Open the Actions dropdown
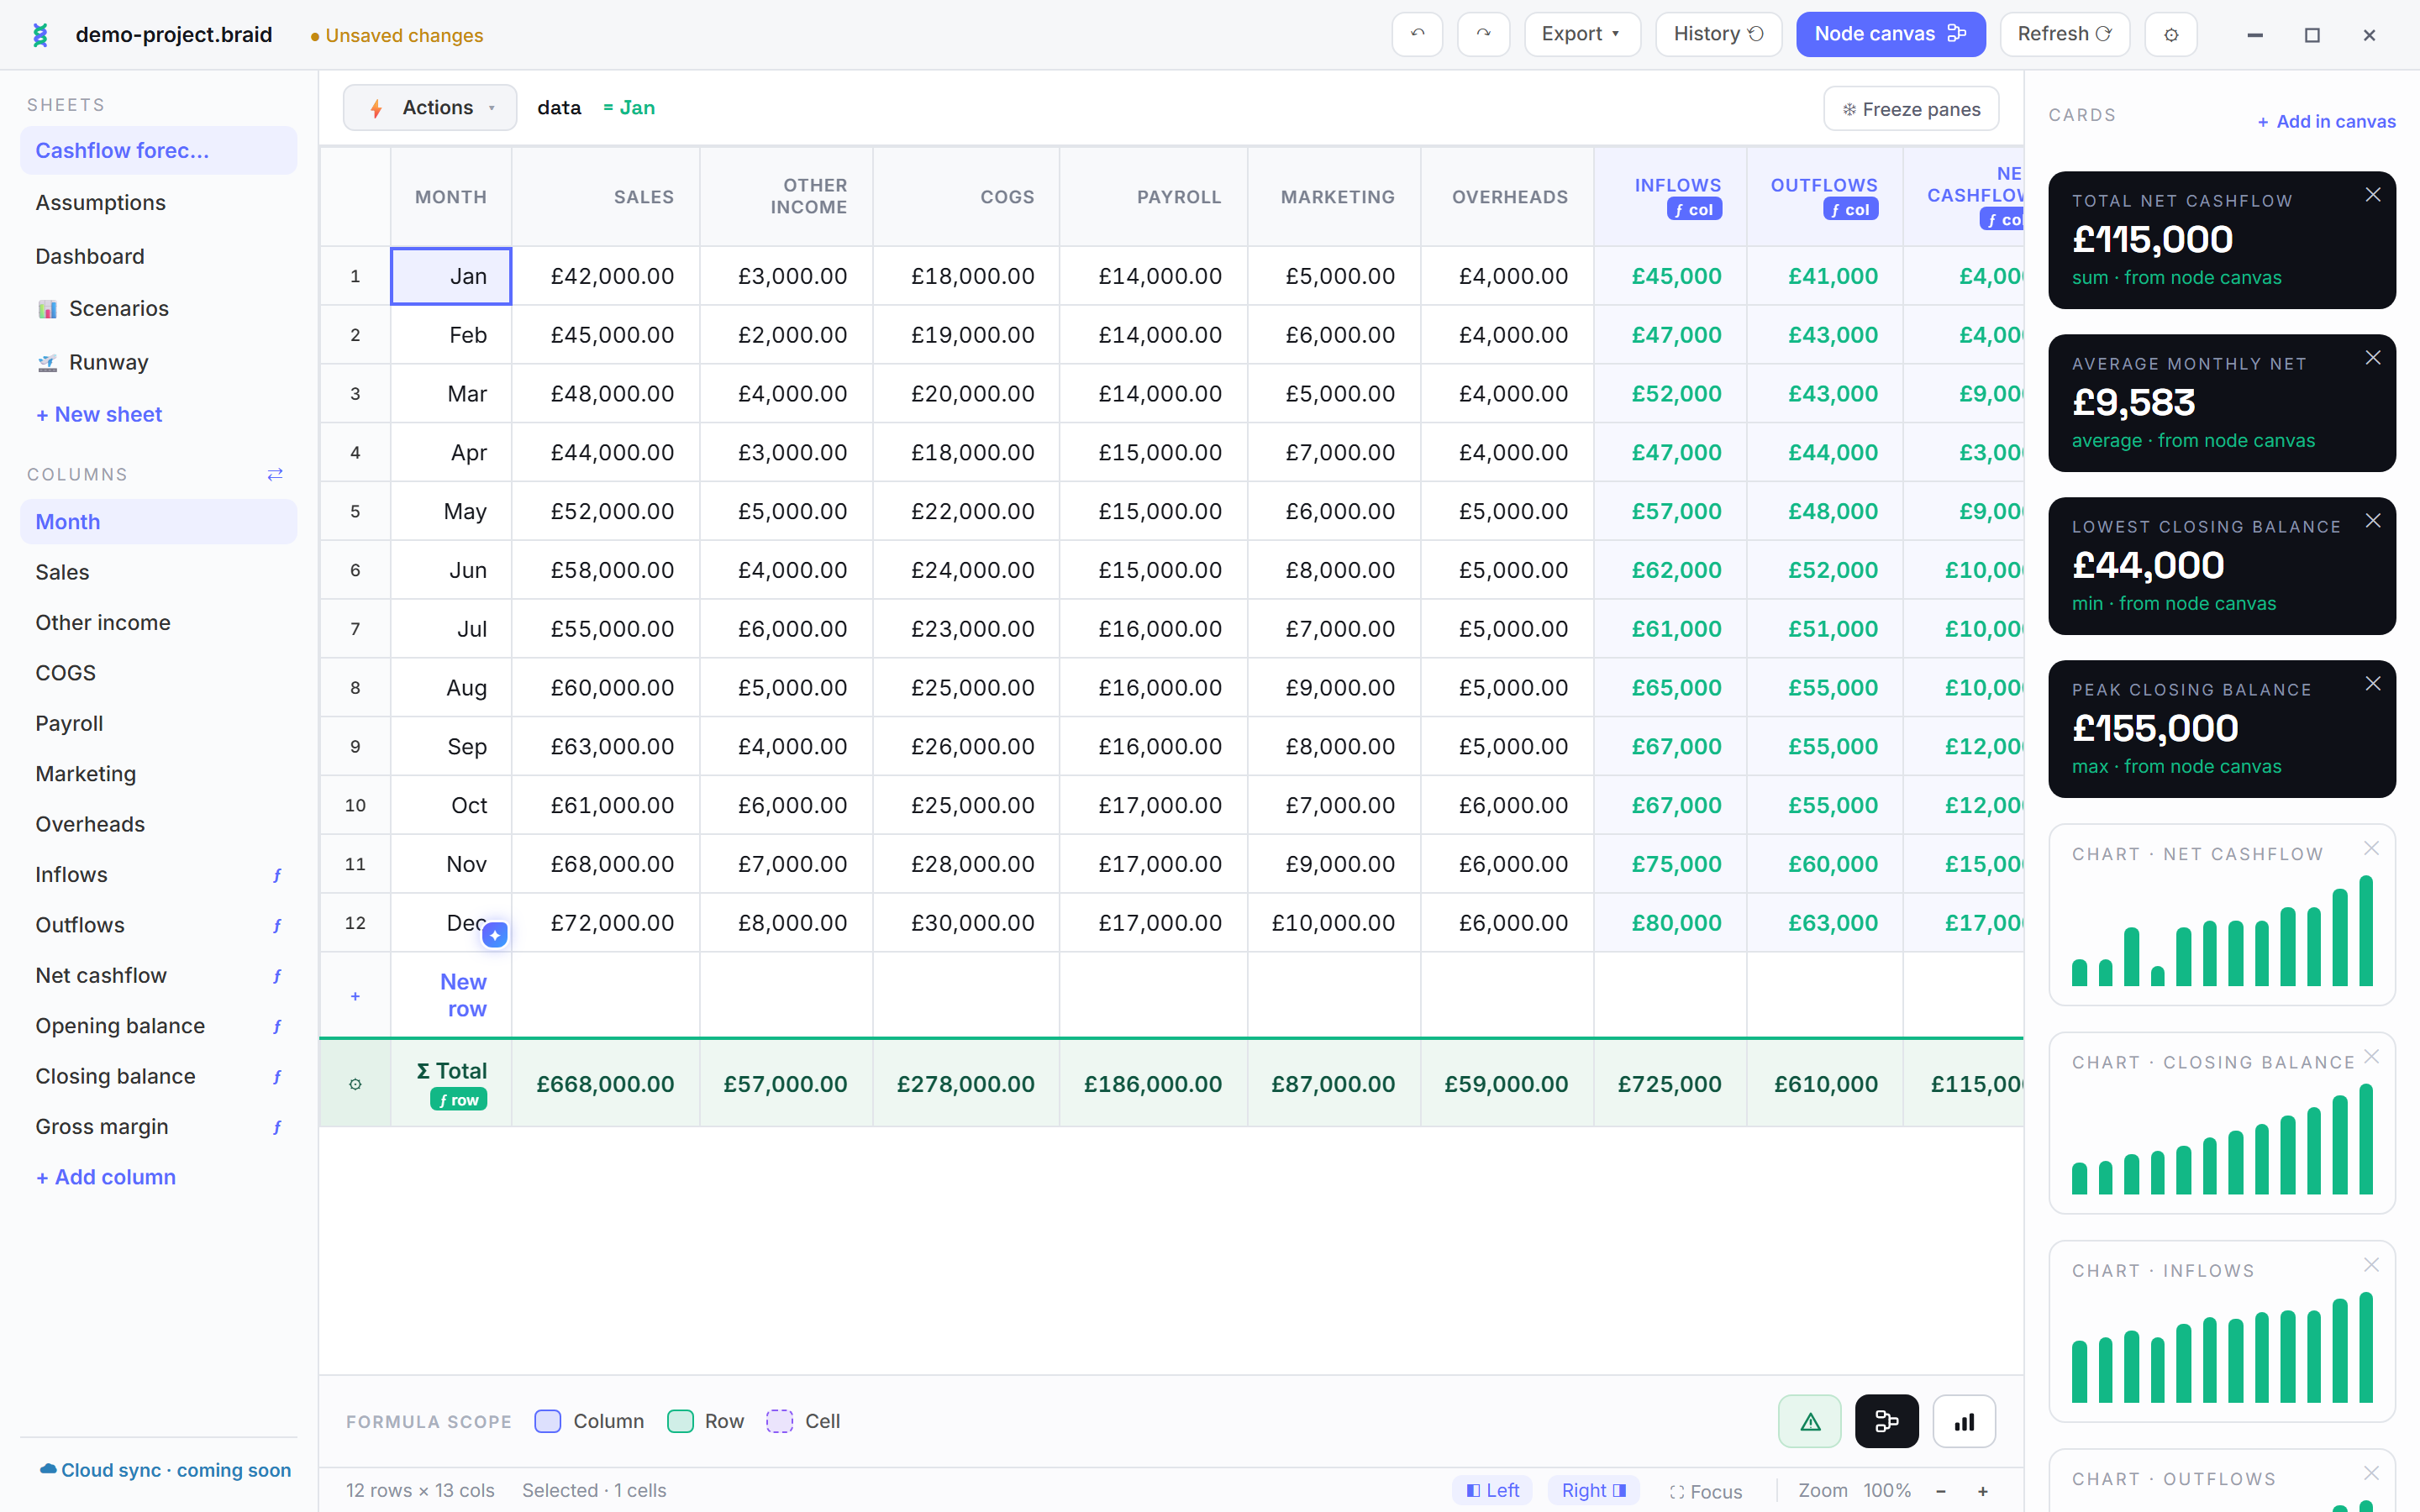This screenshot has width=2420, height=1512. click(x=430, y=108)
